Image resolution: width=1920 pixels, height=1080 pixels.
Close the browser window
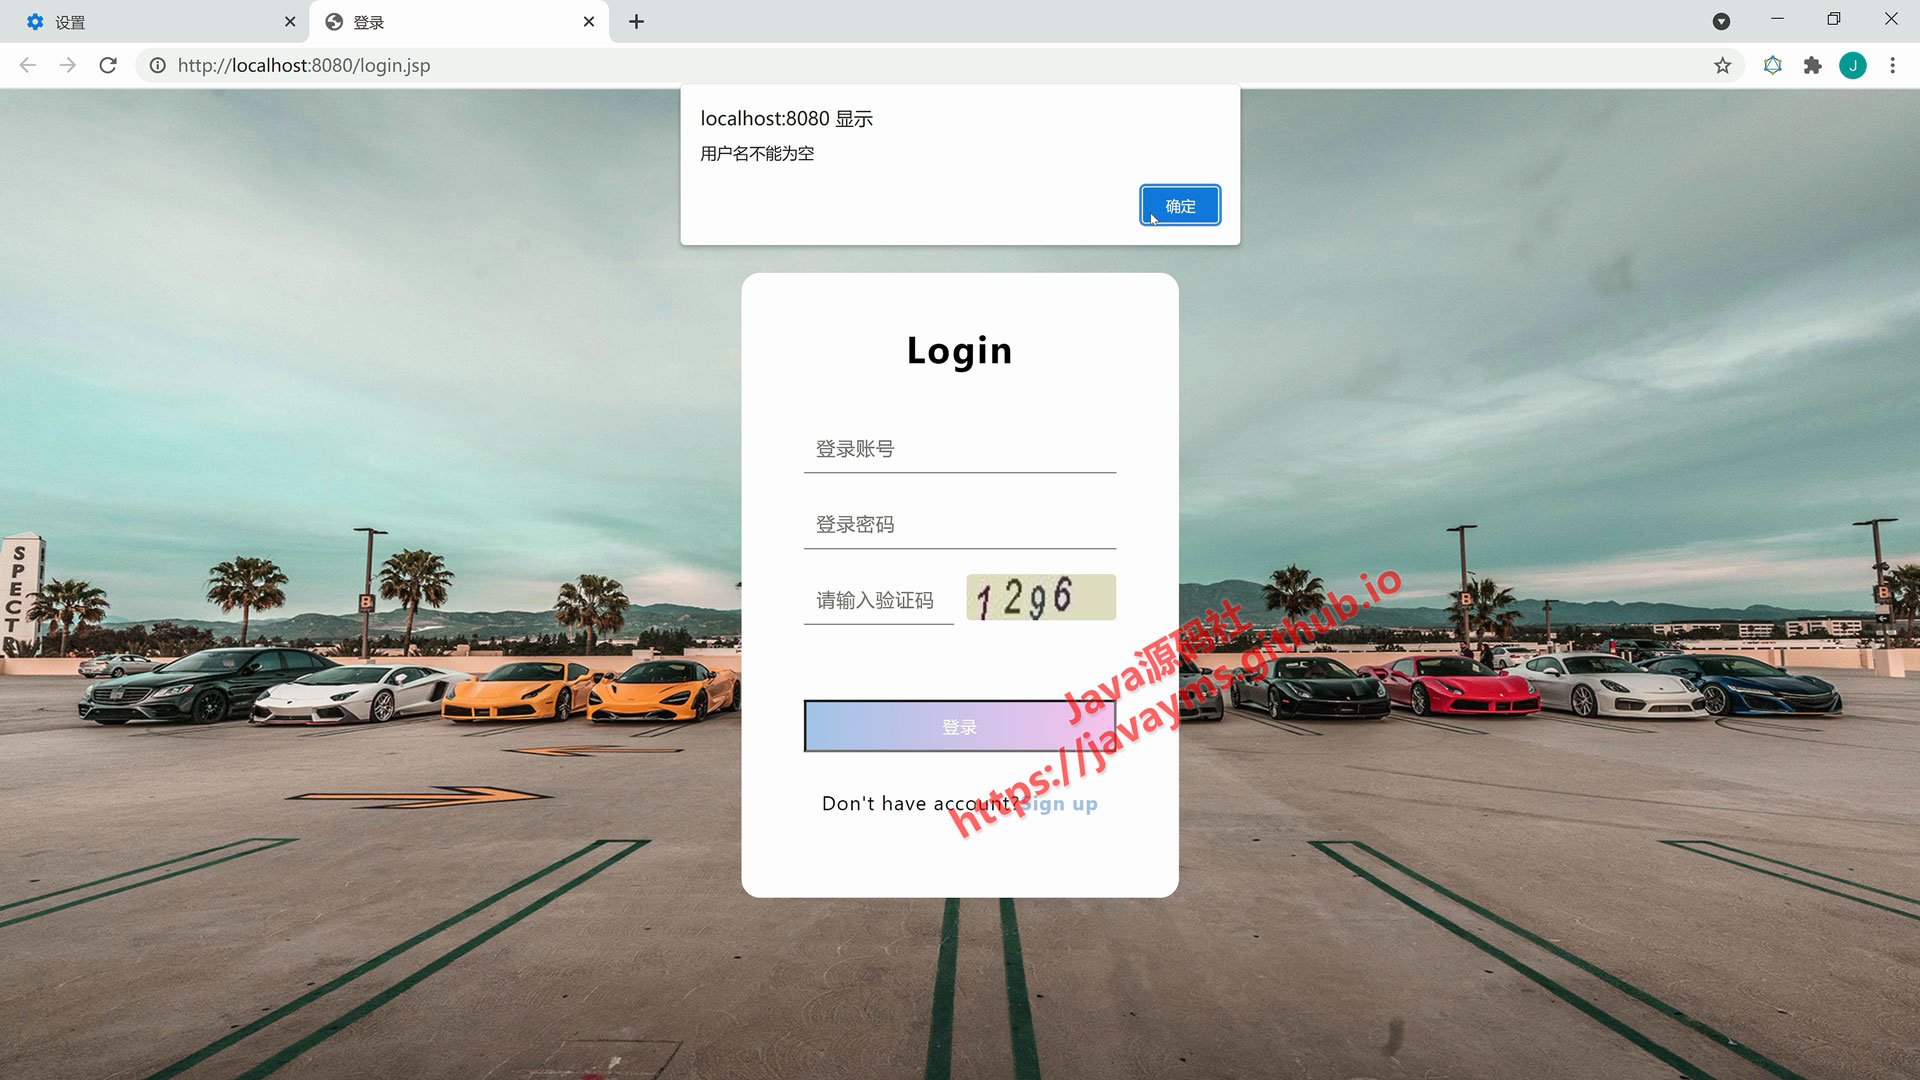(1891, 19)
